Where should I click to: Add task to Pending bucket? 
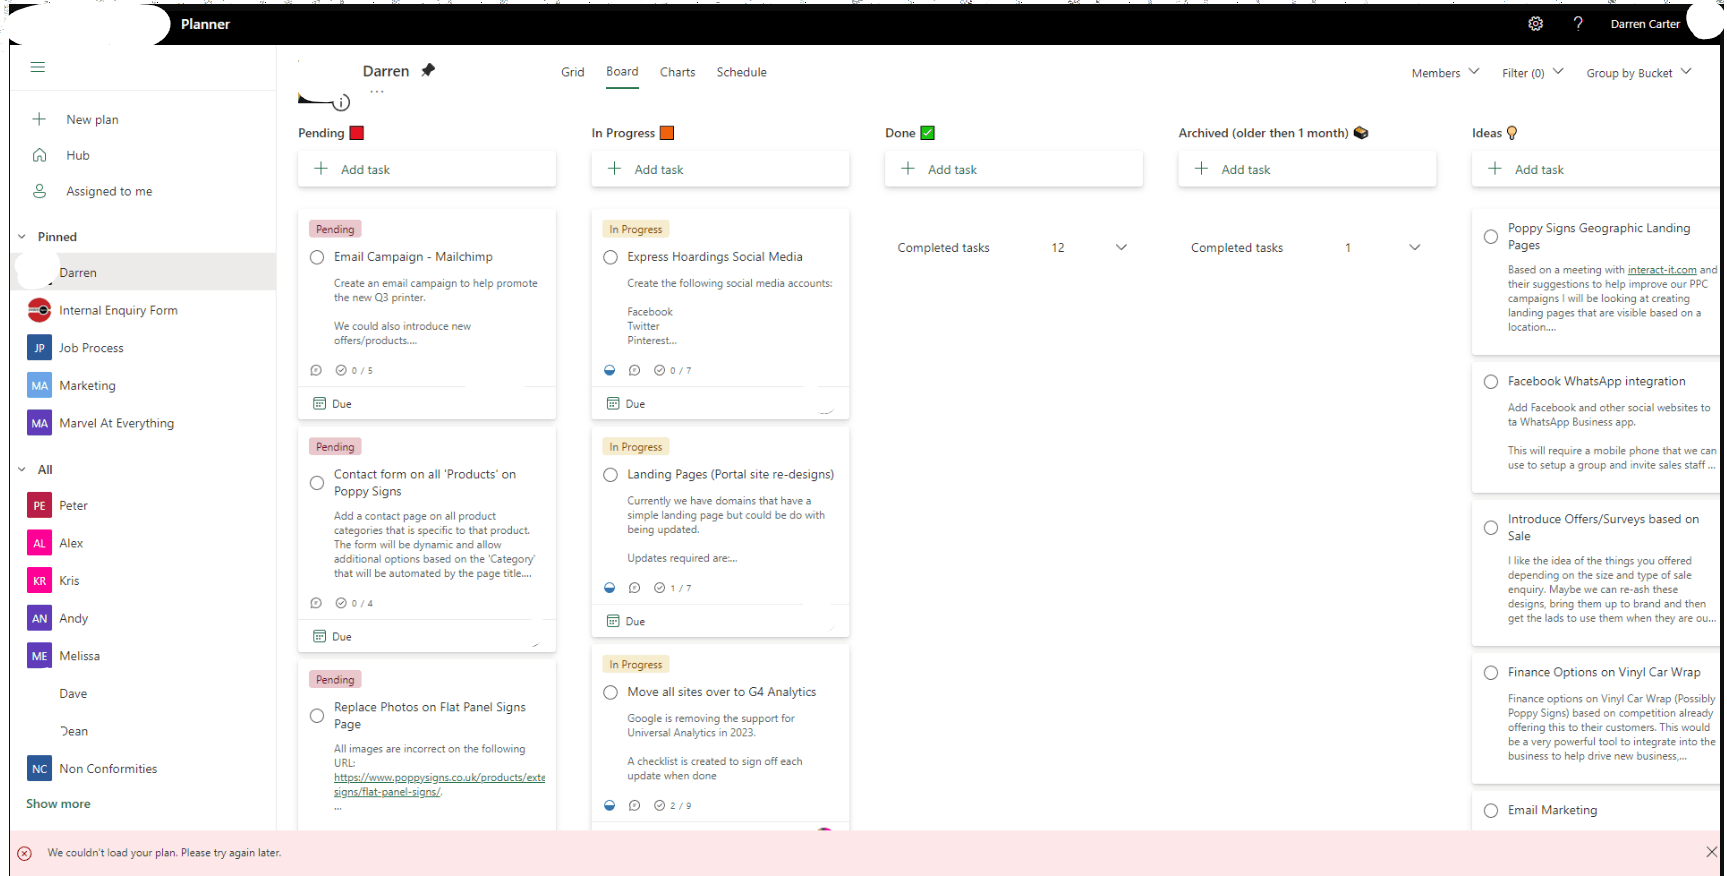pyautogui.click(x=427, y=169)
